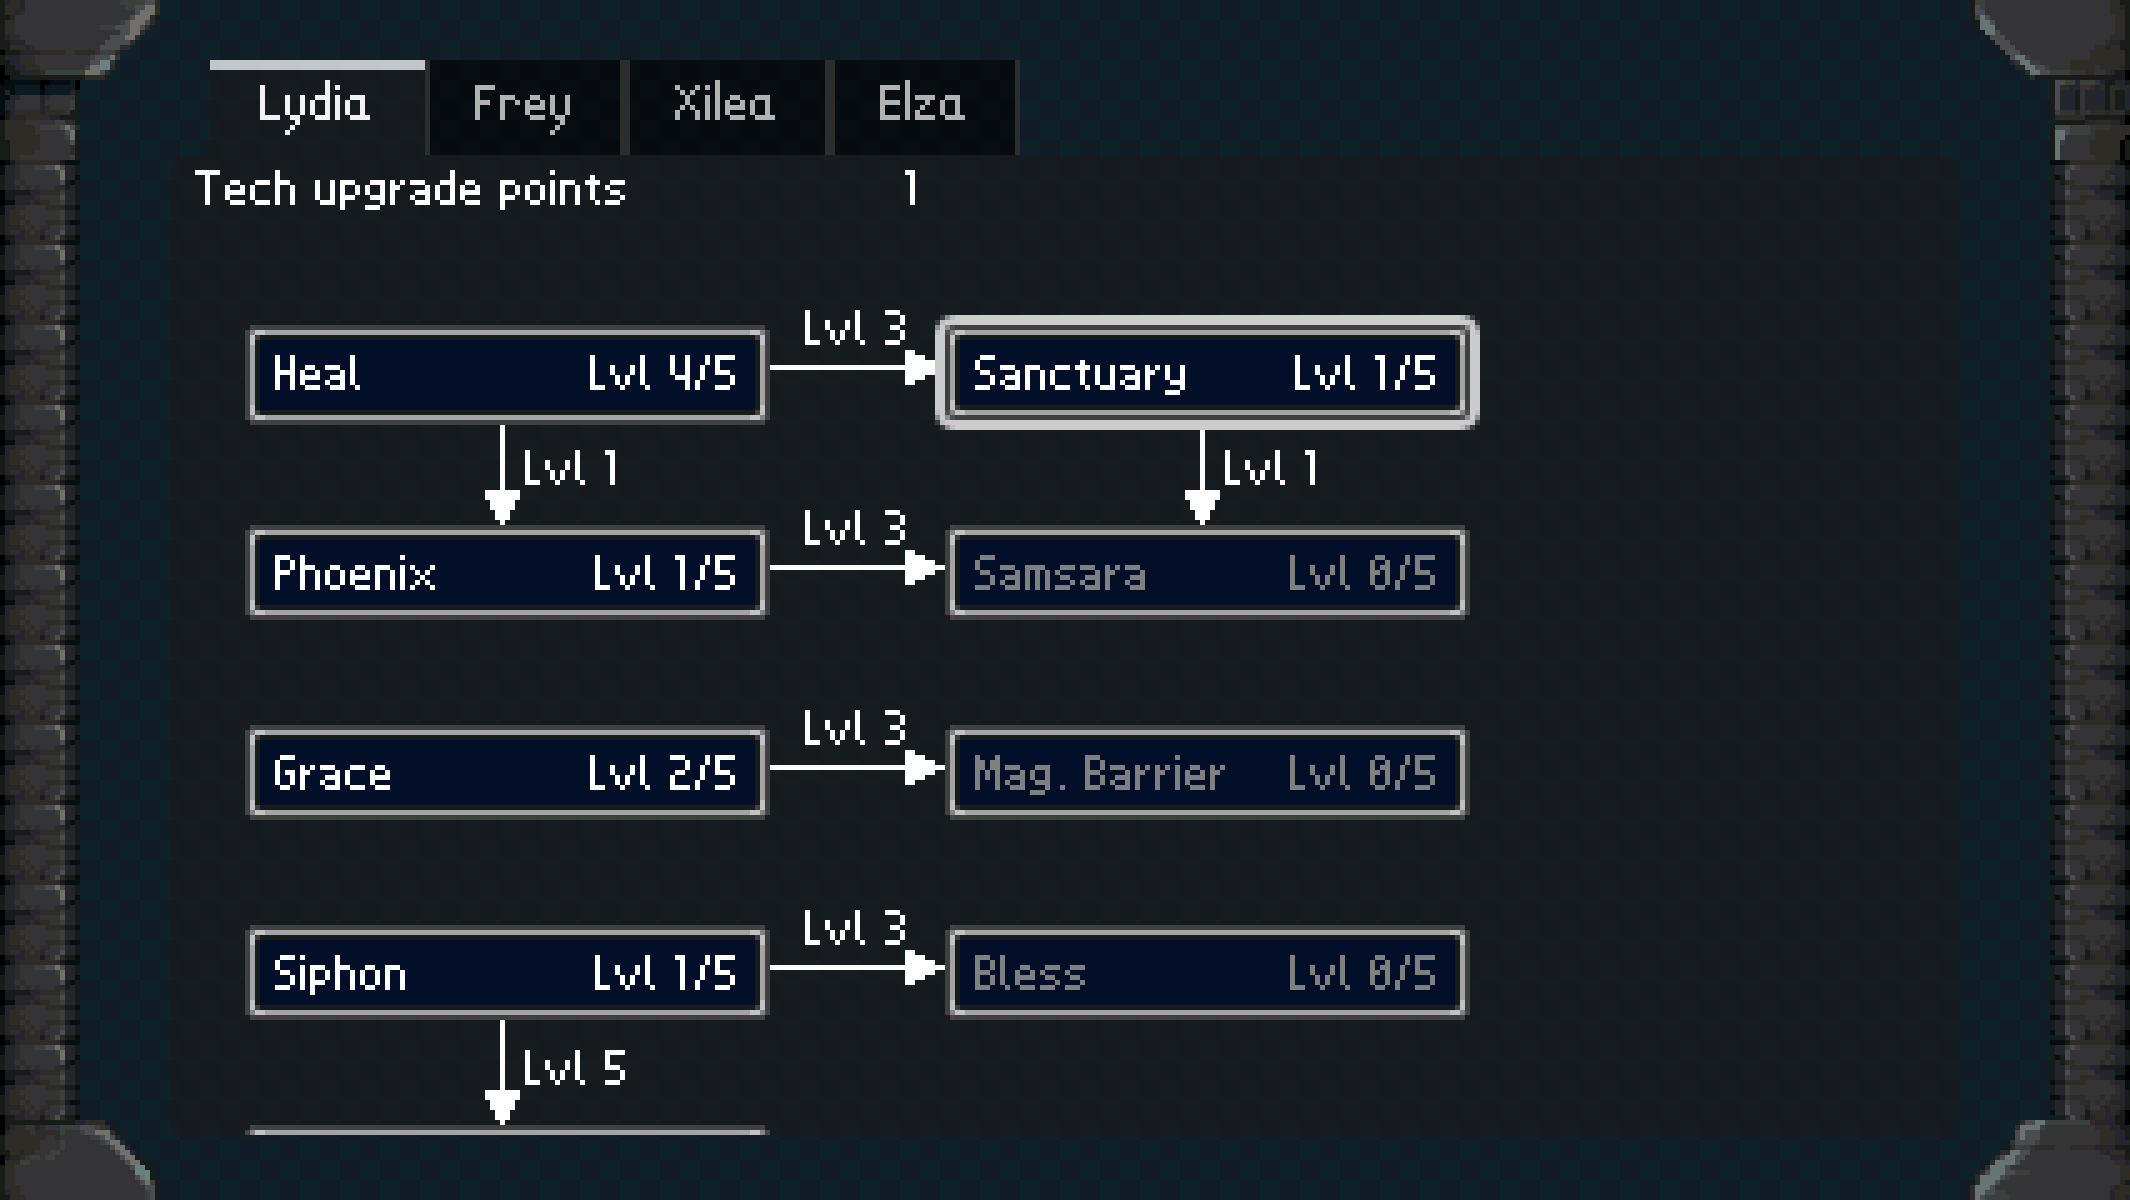Click the arrow from Heal to Sanctuary
Screen dimensions: 2130x1200
[x=856, y=368]
